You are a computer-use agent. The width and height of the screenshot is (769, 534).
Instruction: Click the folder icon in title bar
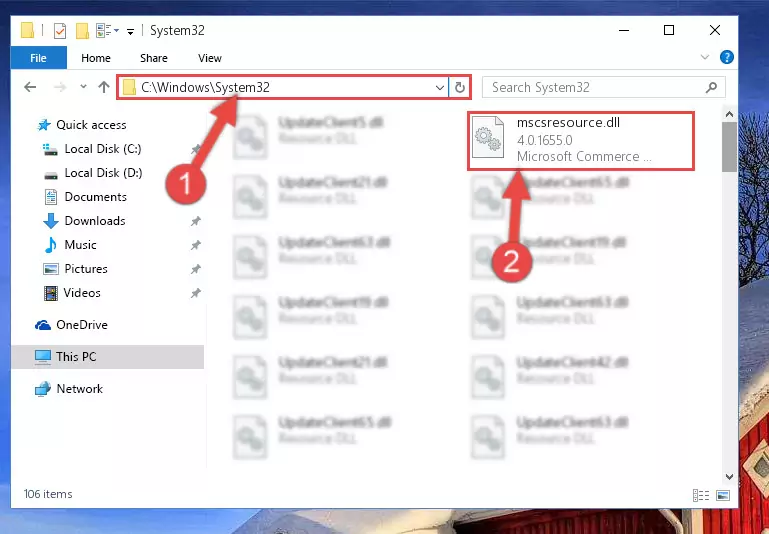click(x=27, y=30)
